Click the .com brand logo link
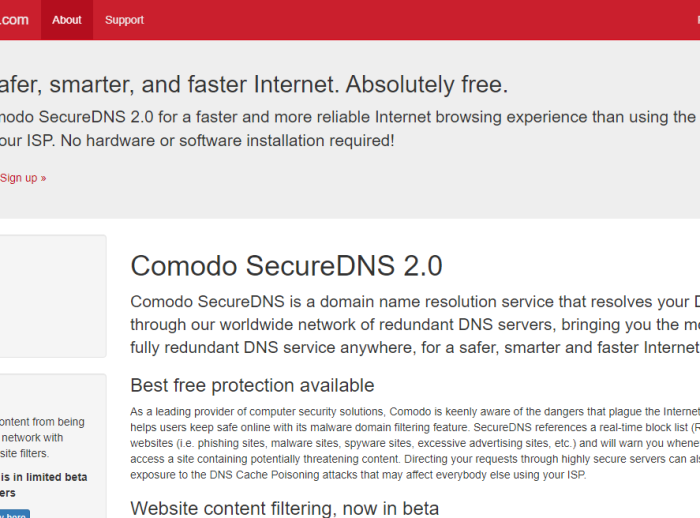This screenshot has width=700, height=518. (x=14, y=20)
